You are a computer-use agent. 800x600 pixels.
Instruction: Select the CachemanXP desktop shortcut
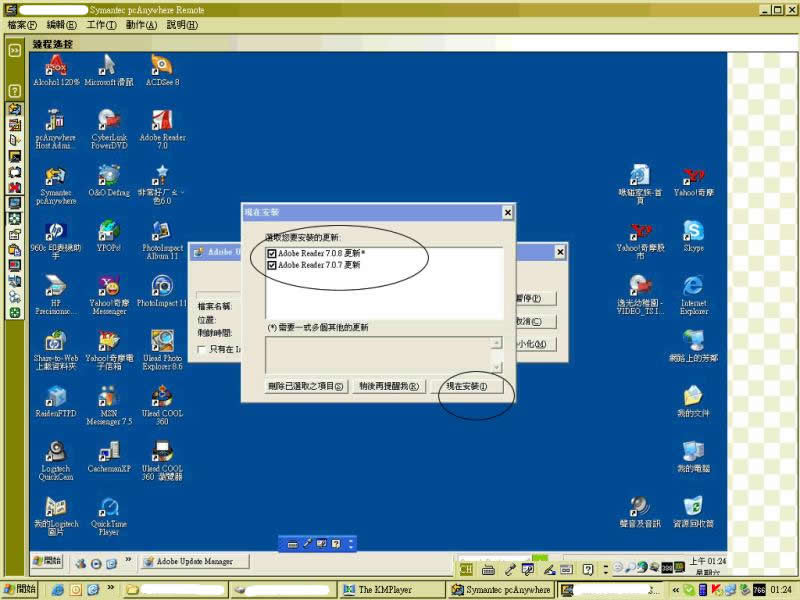coord(109,457)
